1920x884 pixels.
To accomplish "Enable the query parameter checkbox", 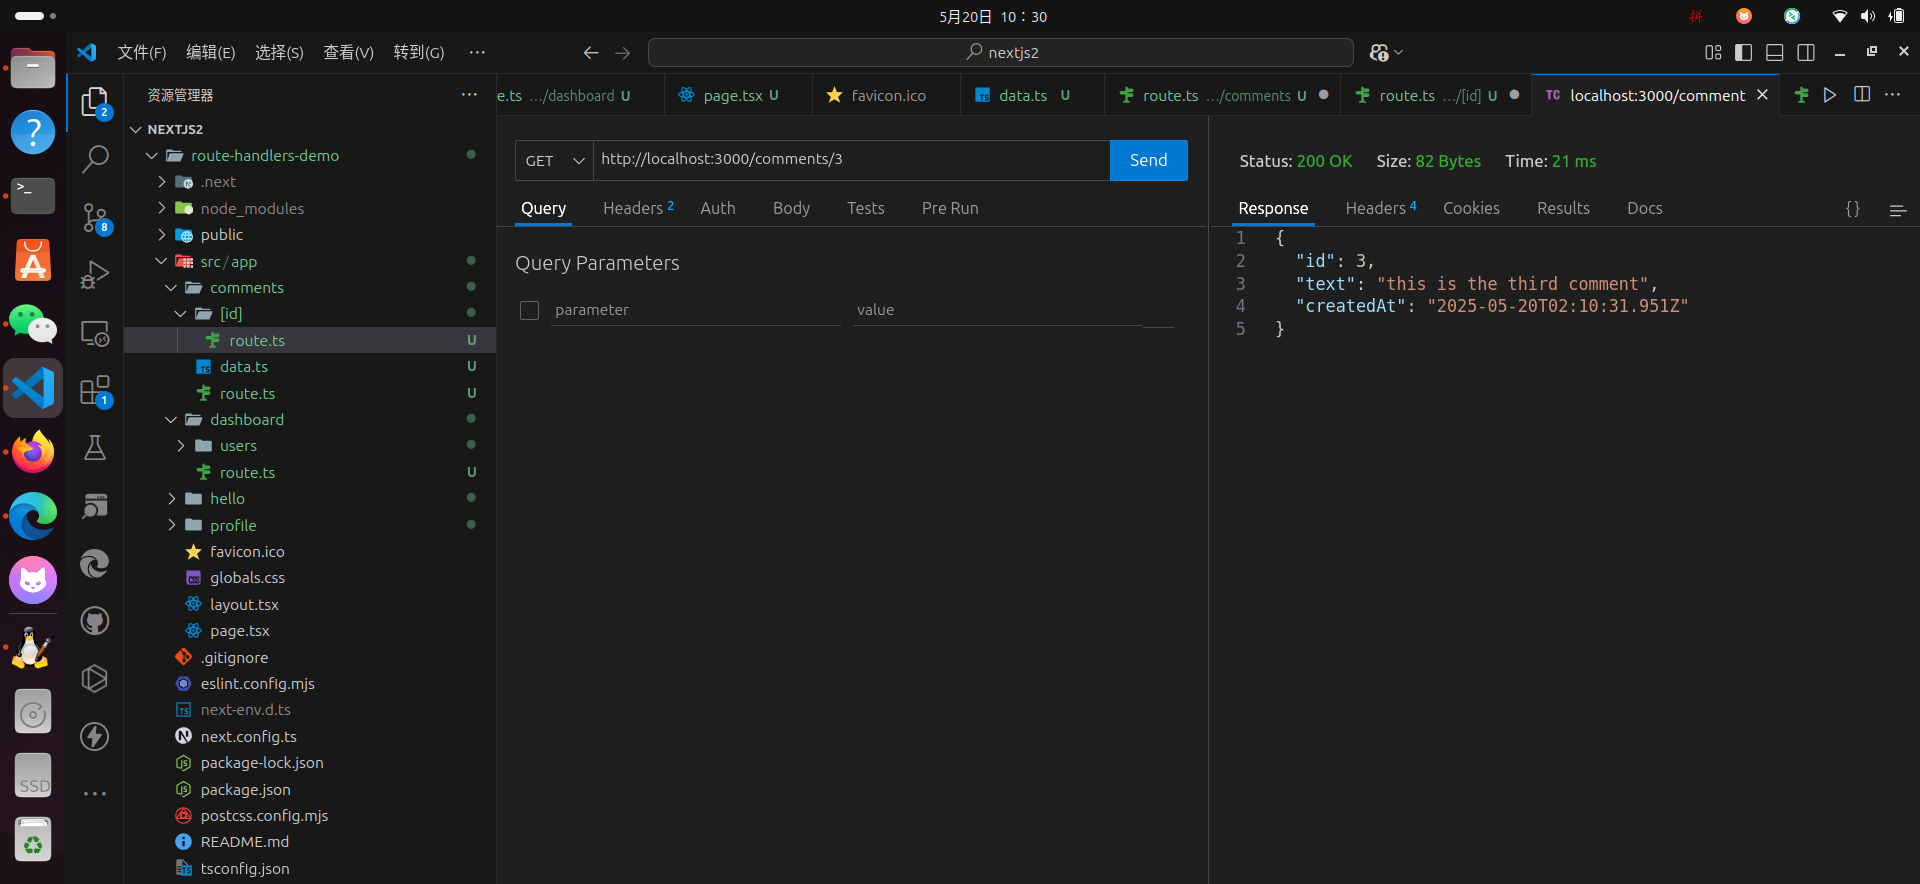I will coord(530,311).
